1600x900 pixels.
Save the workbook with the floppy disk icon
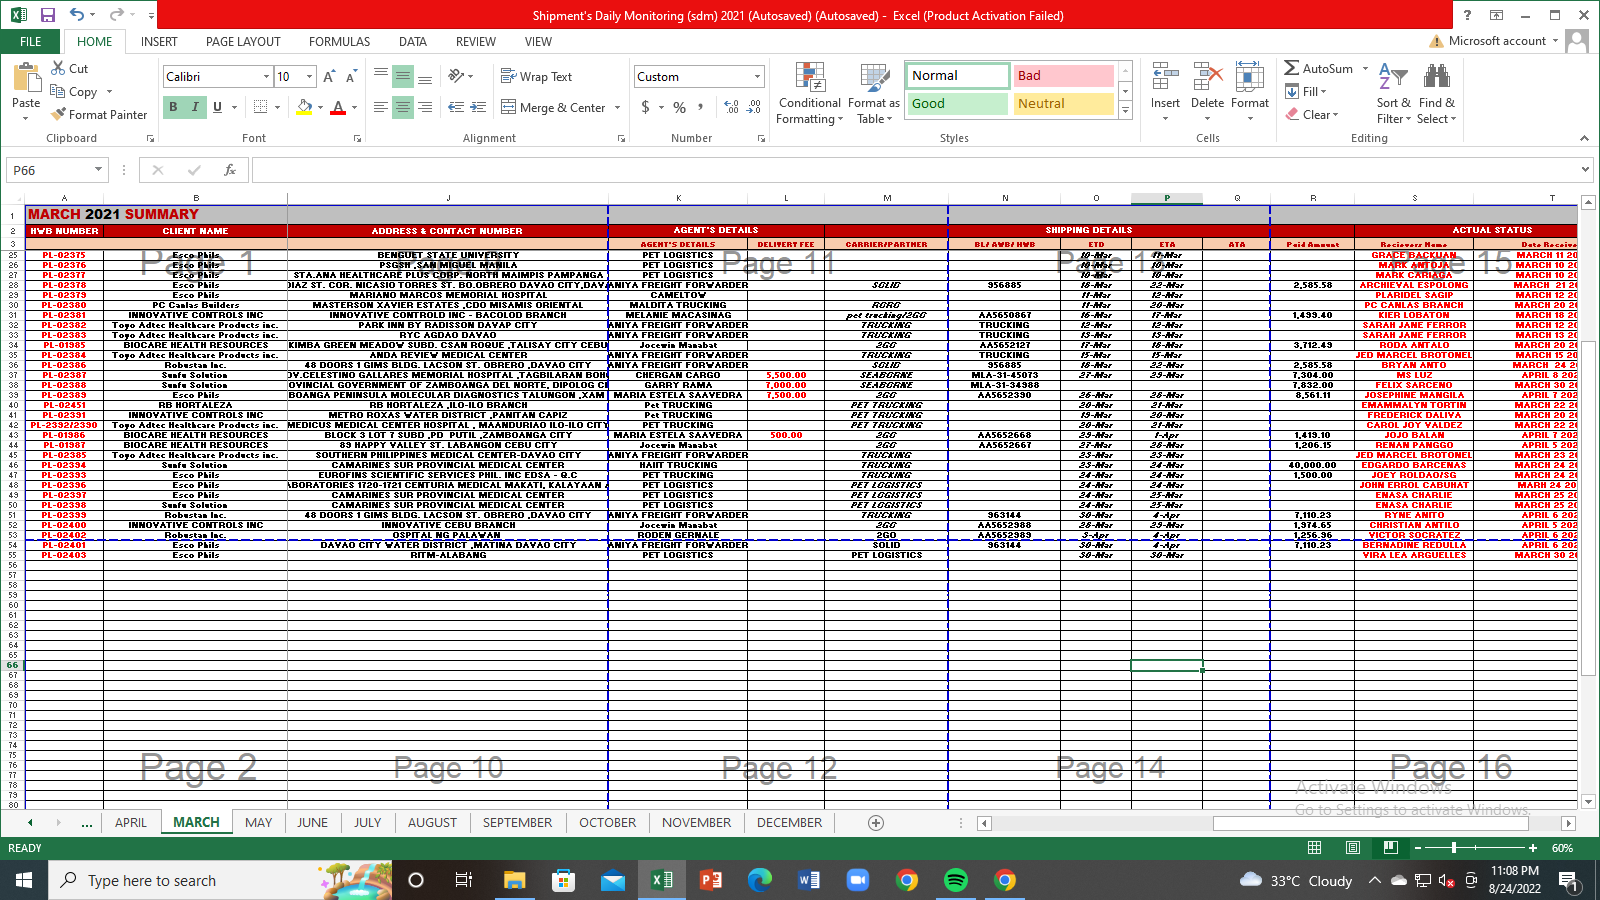pos(47,15)
